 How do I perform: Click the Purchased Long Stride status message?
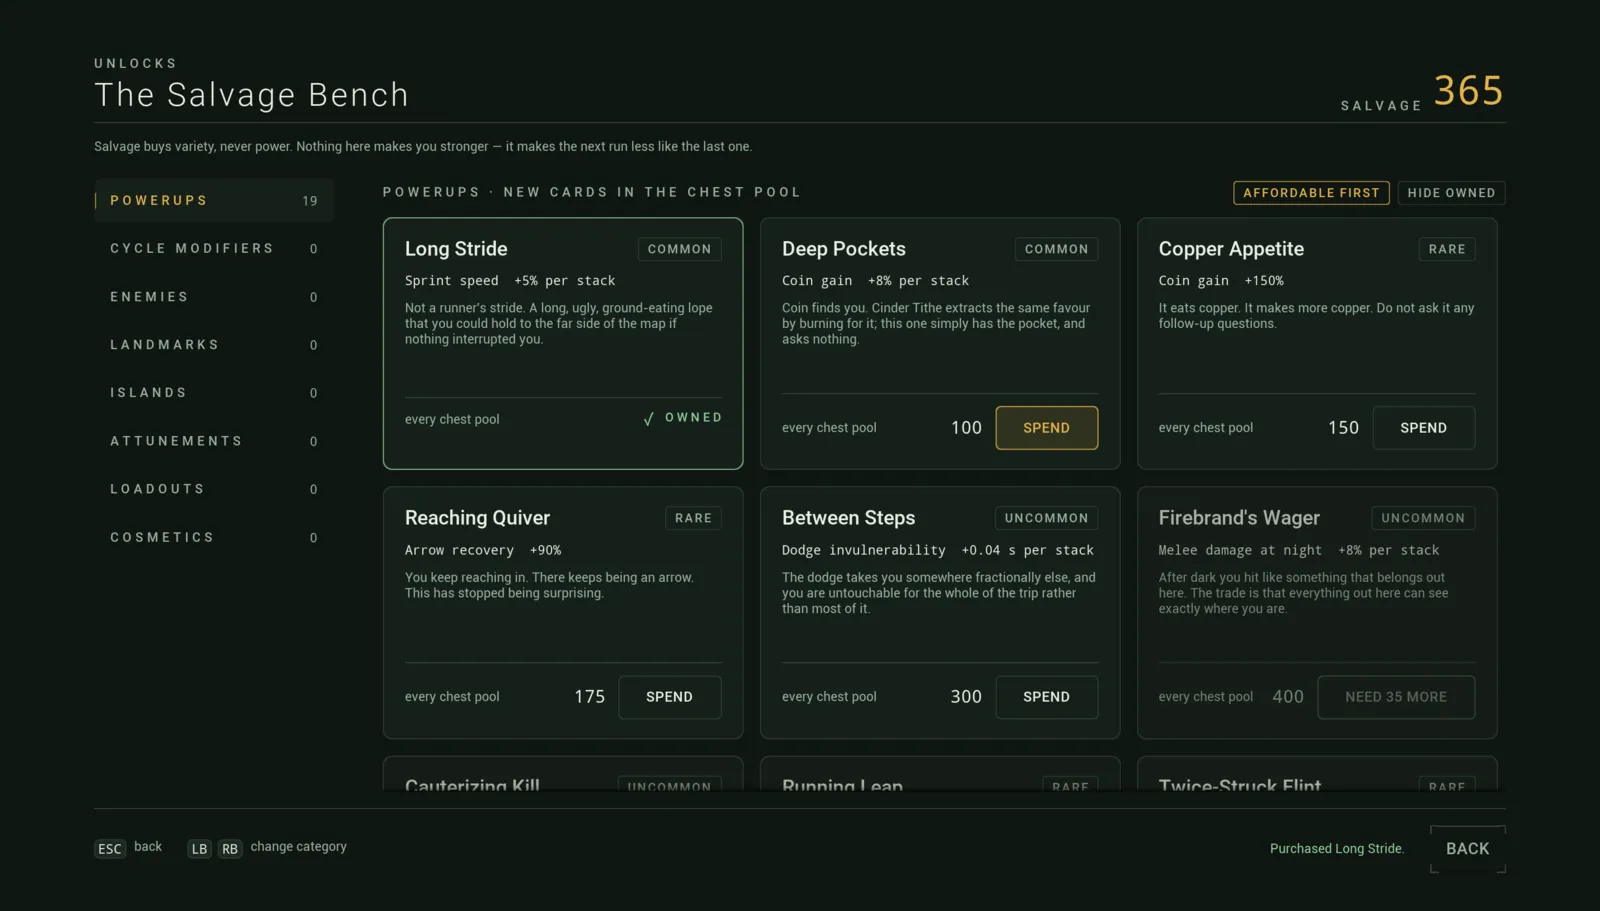(x=1337, y=849)
